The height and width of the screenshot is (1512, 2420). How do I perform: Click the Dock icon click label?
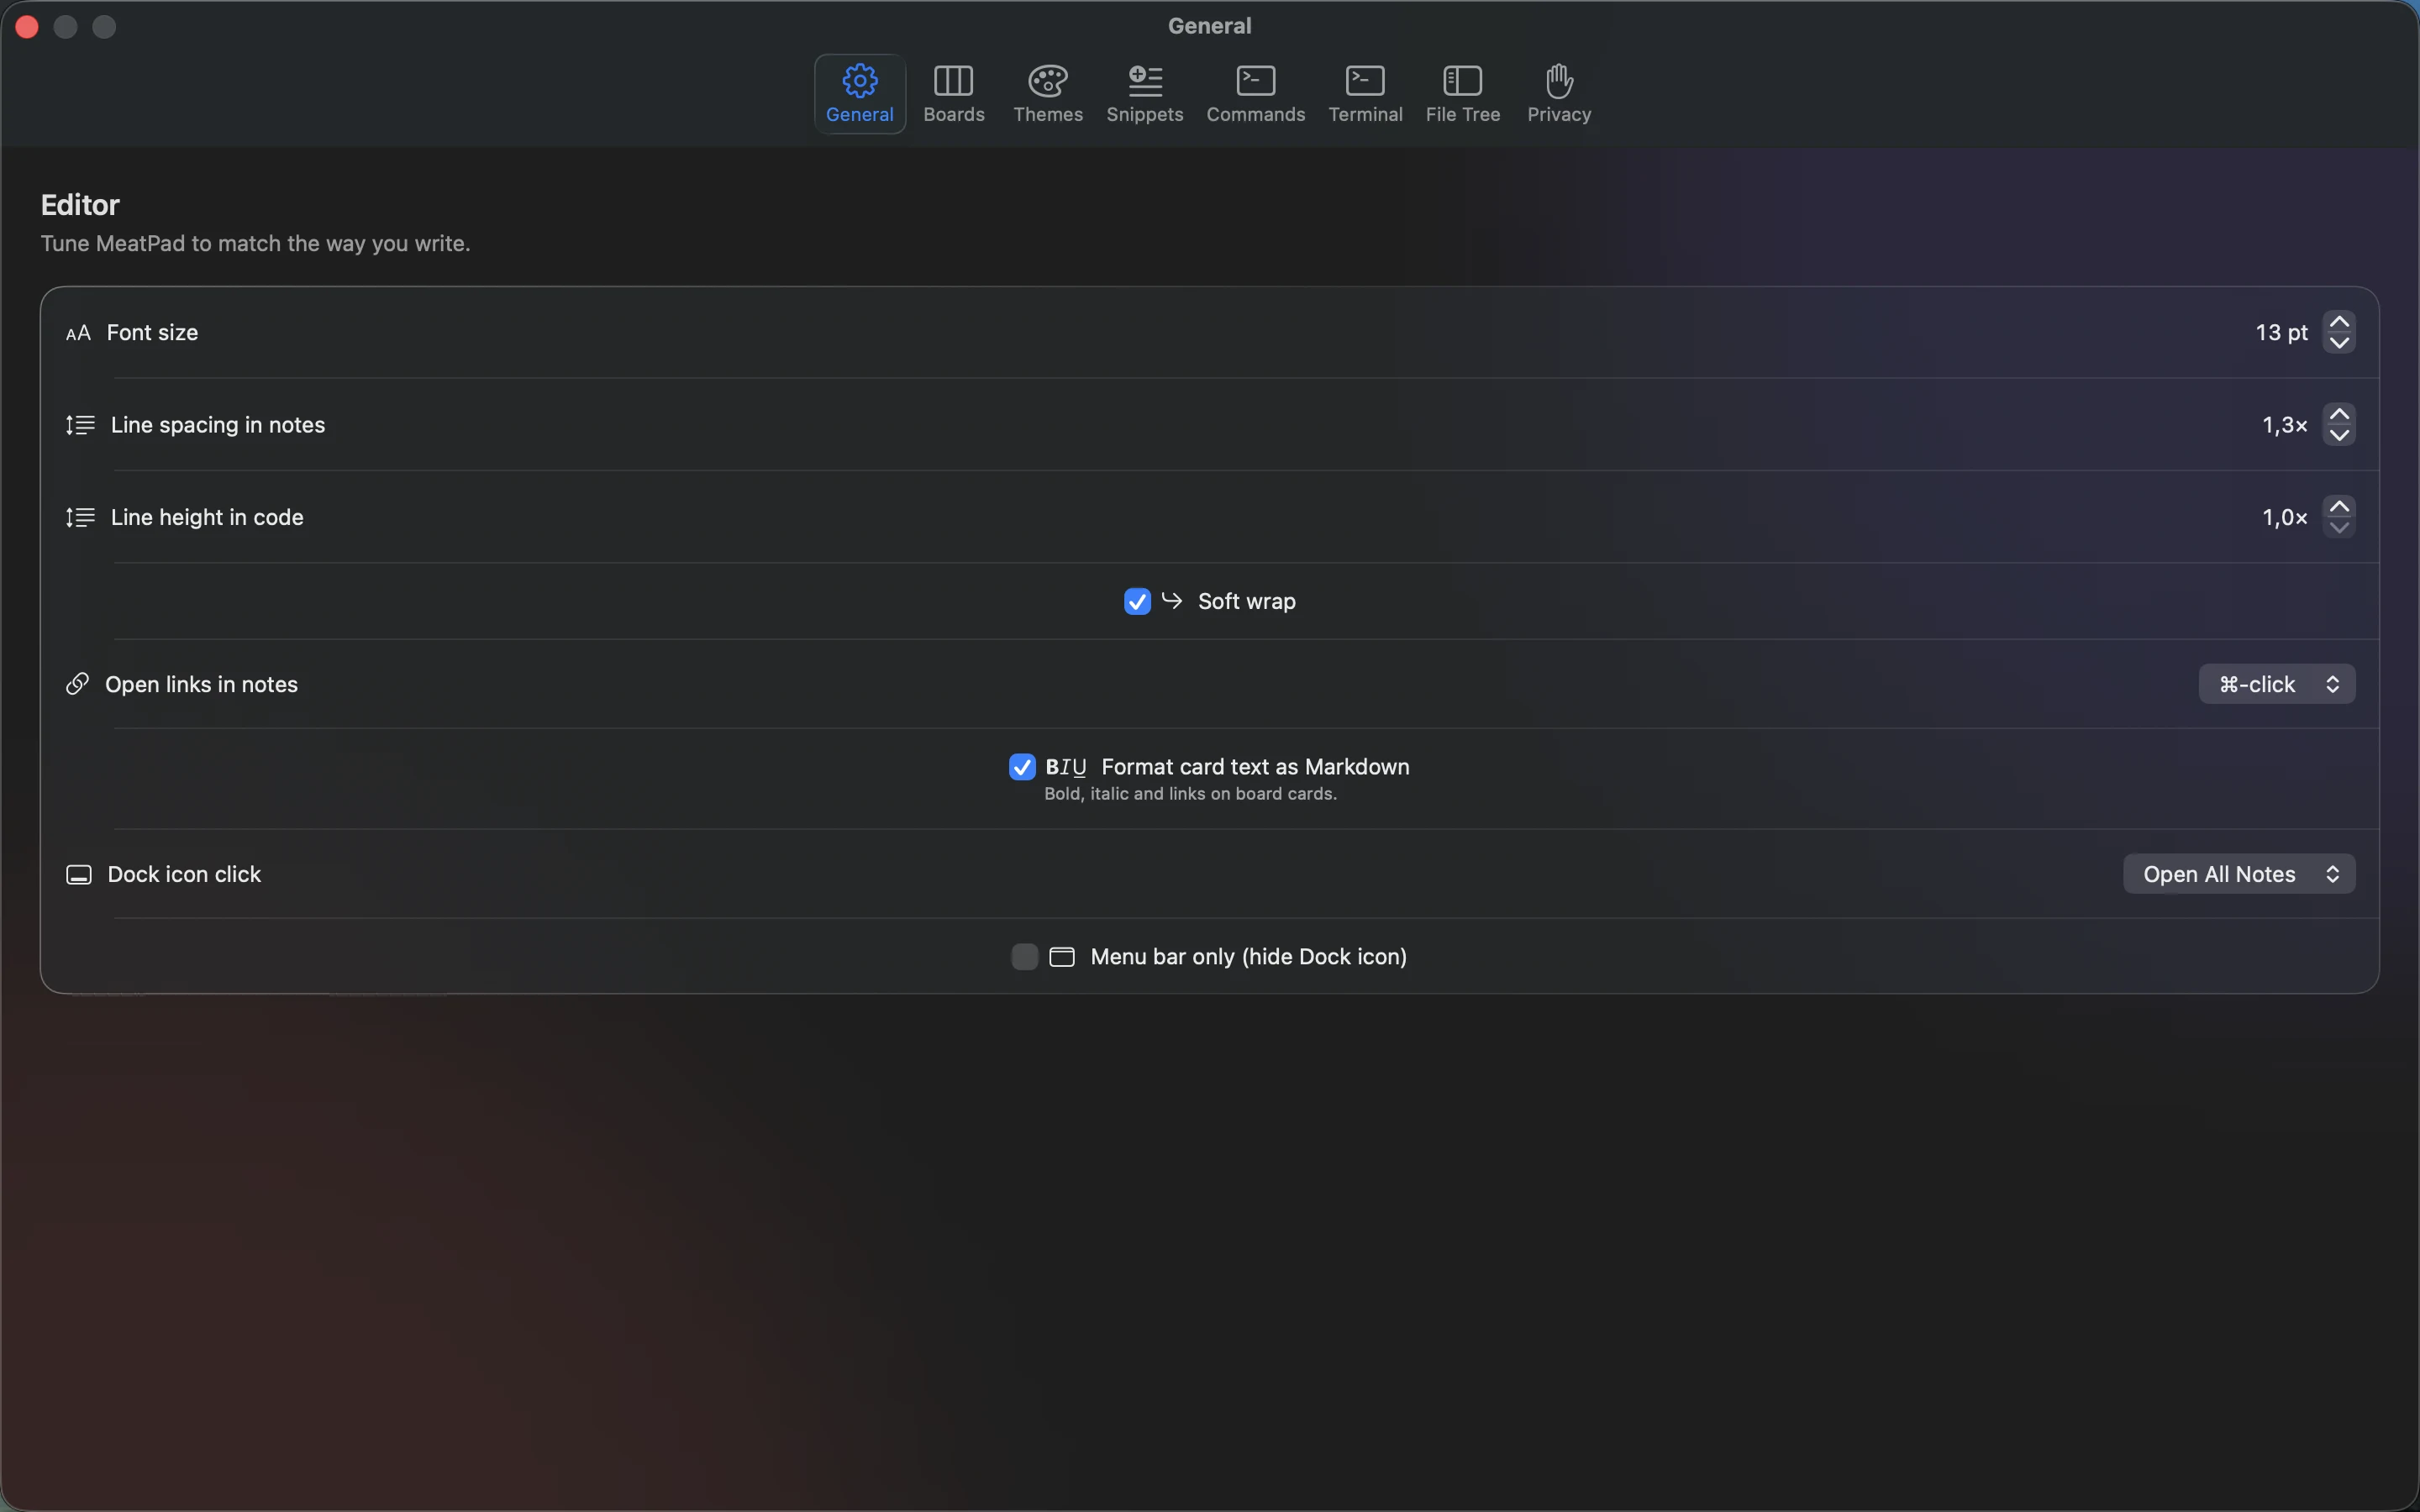(184, 874)
